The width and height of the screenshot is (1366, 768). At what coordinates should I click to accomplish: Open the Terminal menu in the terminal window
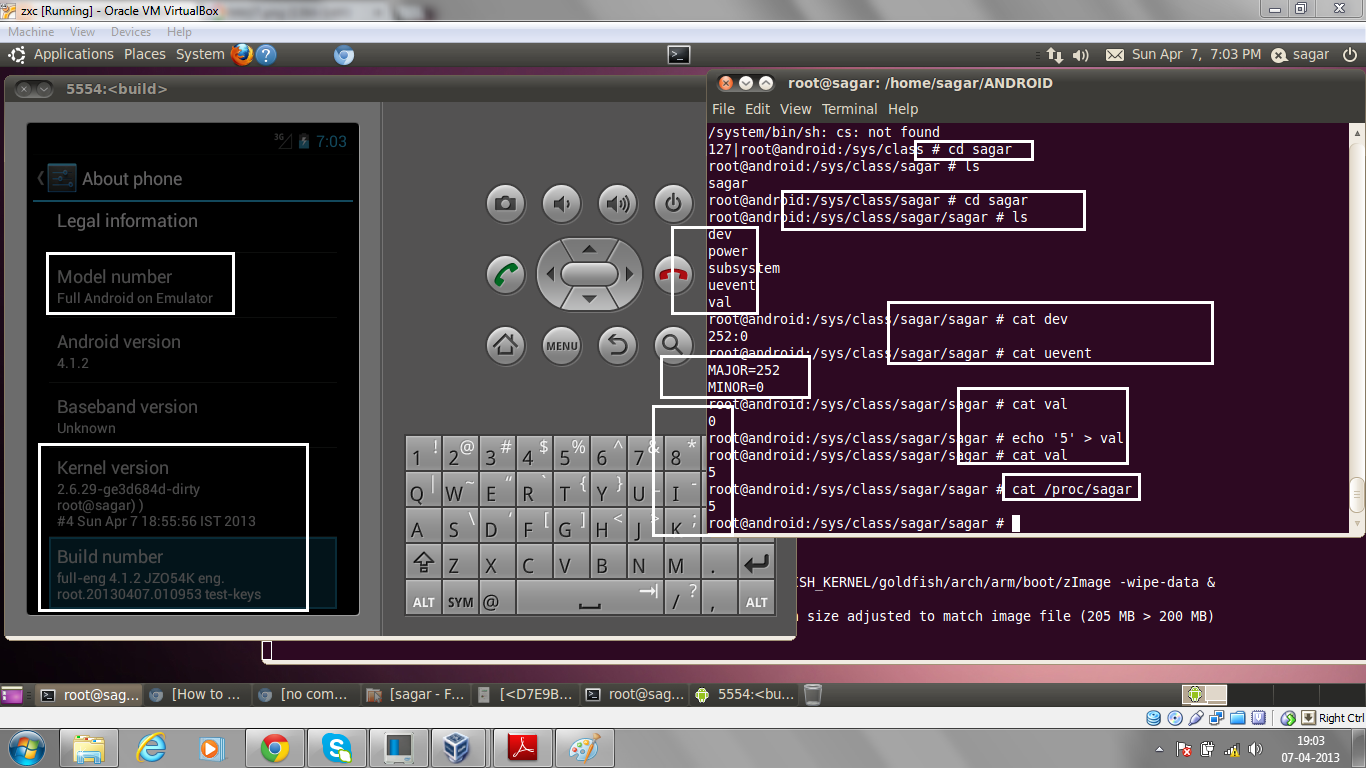[849, 108]
